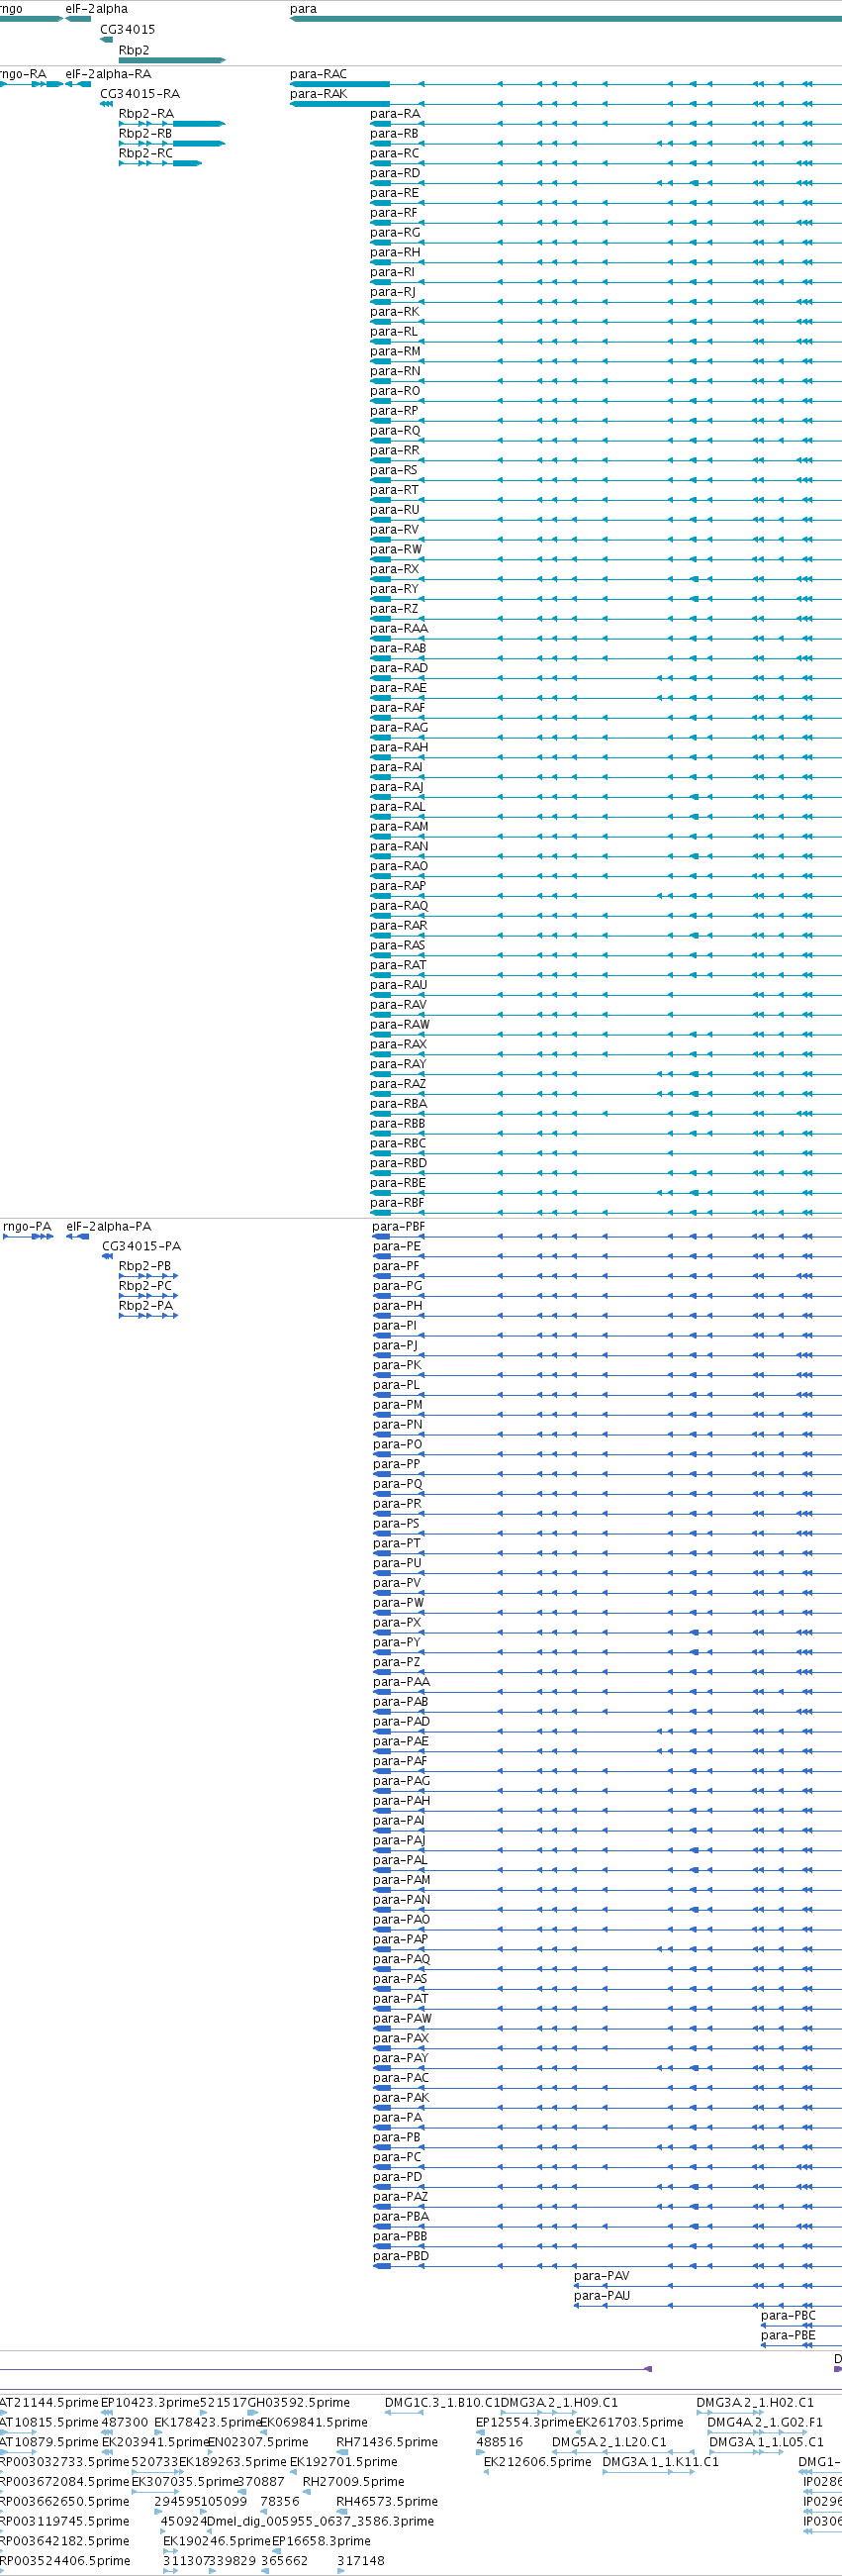Select the EK261703.5prime EST label
The image size is (842, 2576).
[x=630, y=2423]
